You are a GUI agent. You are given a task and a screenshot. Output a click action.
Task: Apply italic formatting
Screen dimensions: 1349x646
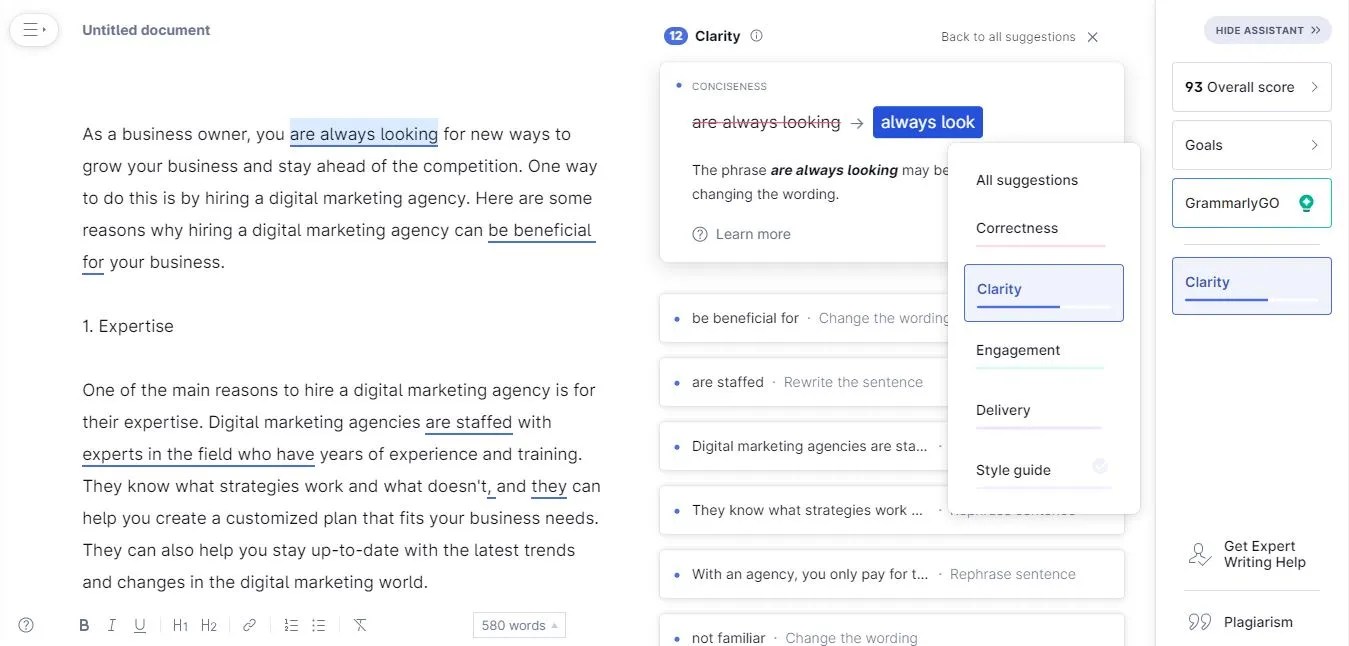[112, 624]
